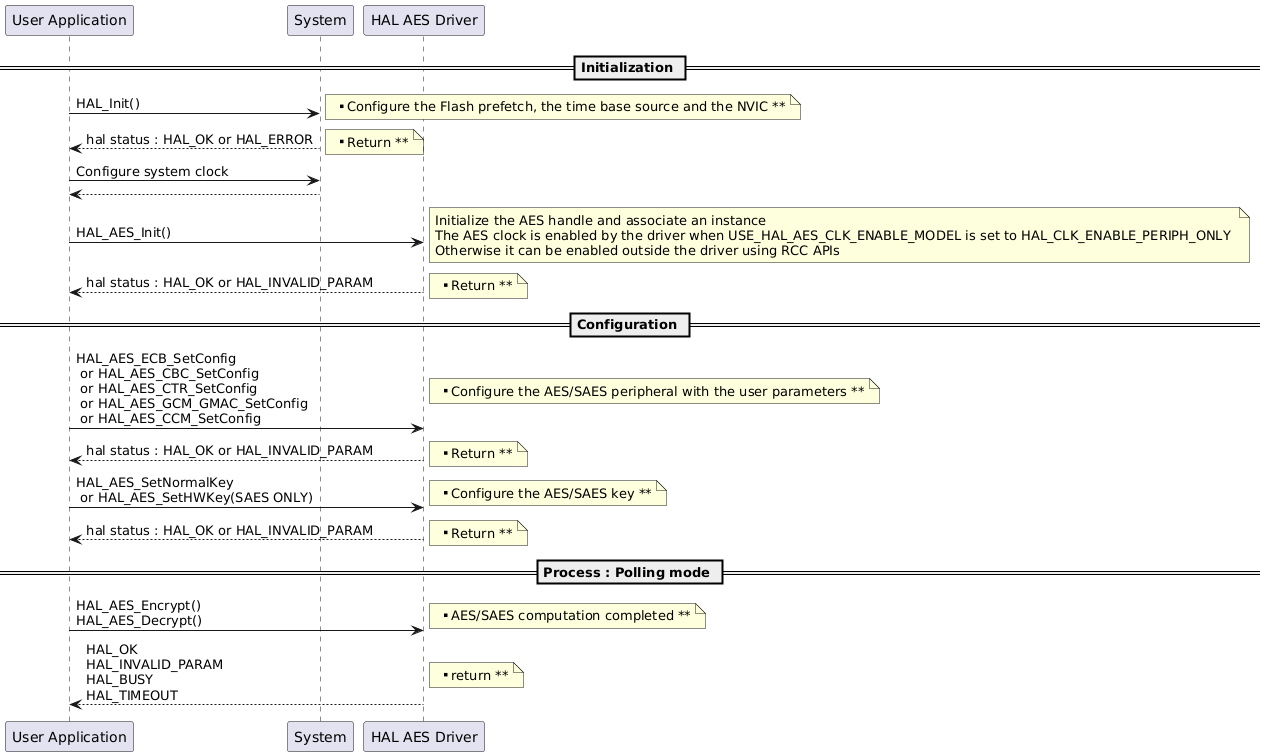Click the top System participant box
The image size is (1265, 756).
click(319, 20)
